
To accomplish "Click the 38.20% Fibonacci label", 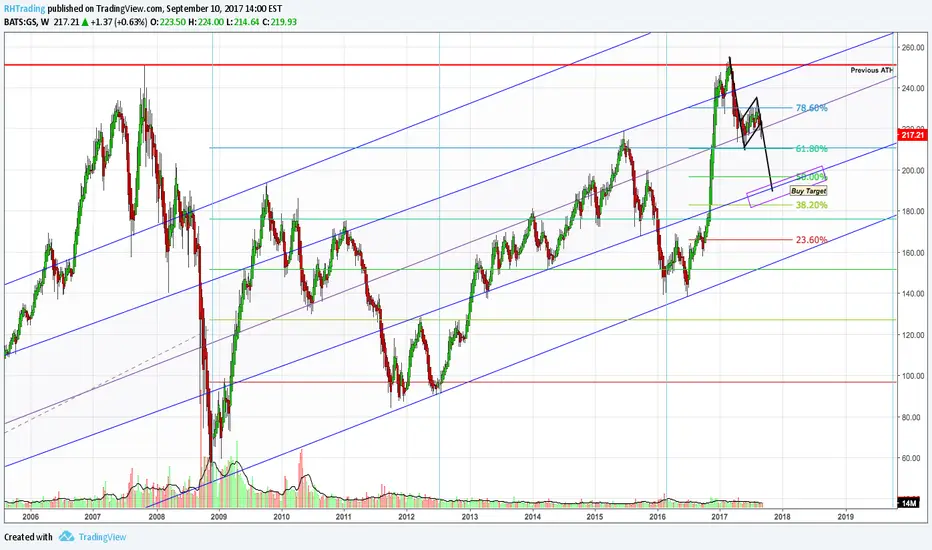I will click(x=811, y=205).
